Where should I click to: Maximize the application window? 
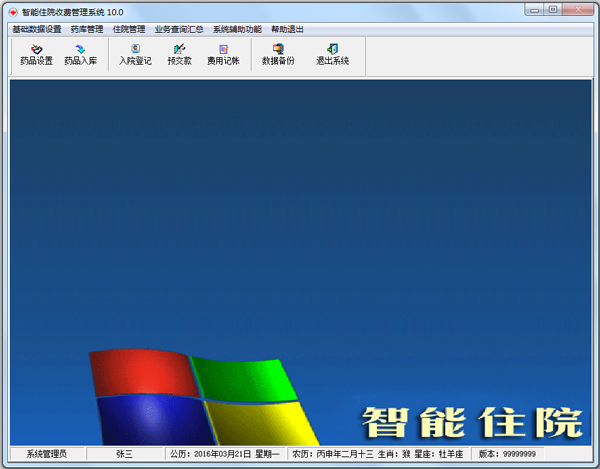point(553,10)
